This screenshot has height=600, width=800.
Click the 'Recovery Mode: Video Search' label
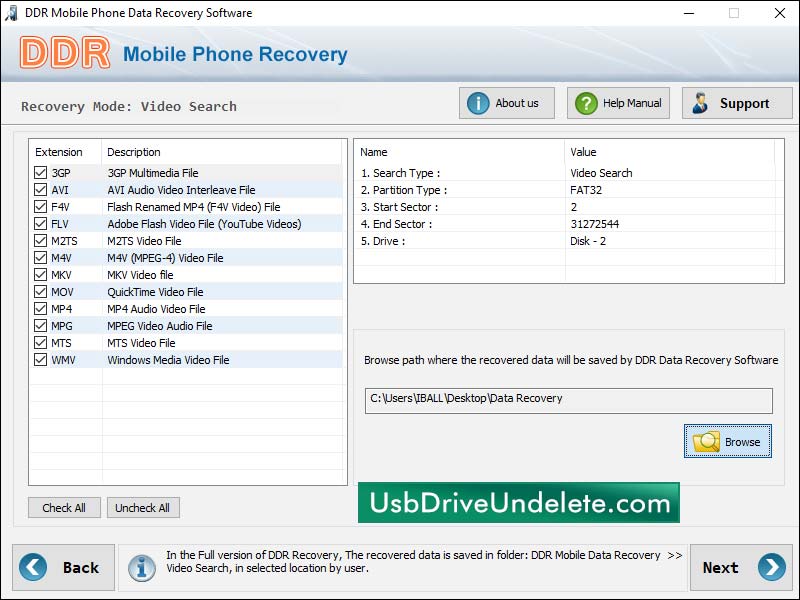(x=129, y=107)
